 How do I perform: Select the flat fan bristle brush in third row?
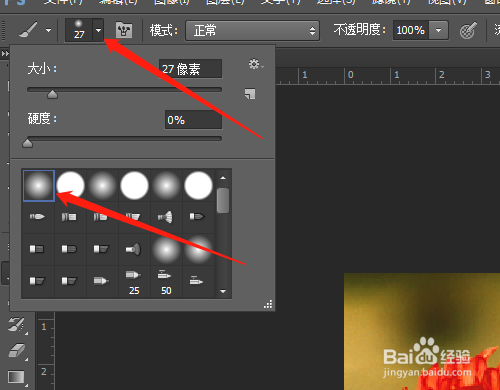point(133,249)
